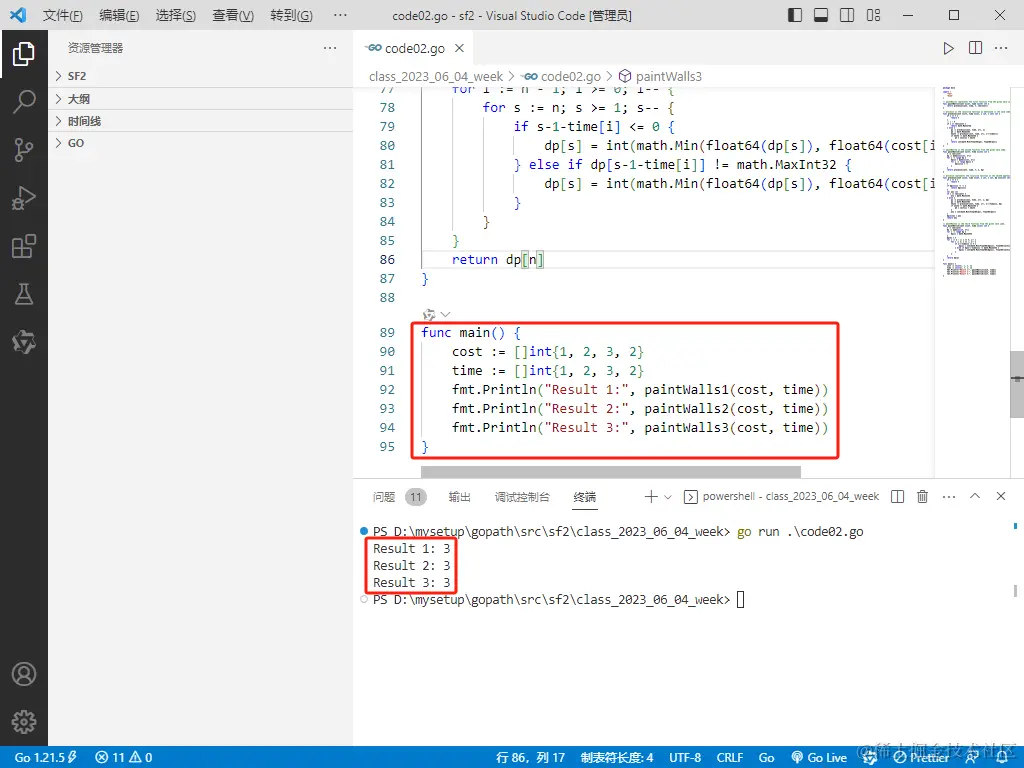This screenshot has width=1024, height=768.
Task: Show hidden menu items ellipsis
Action: coord(340,15)
